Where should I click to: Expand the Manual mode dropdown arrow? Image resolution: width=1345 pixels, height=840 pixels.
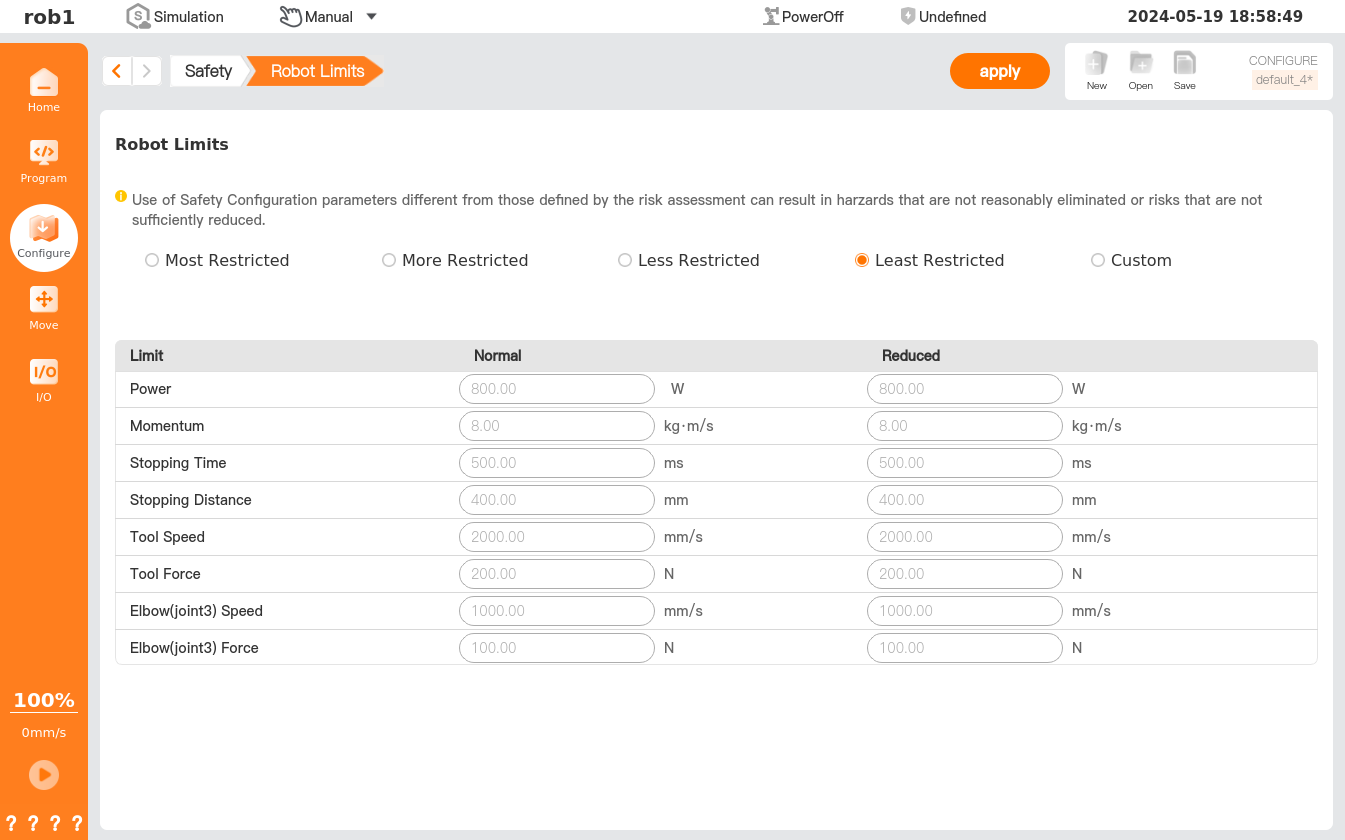372,16
